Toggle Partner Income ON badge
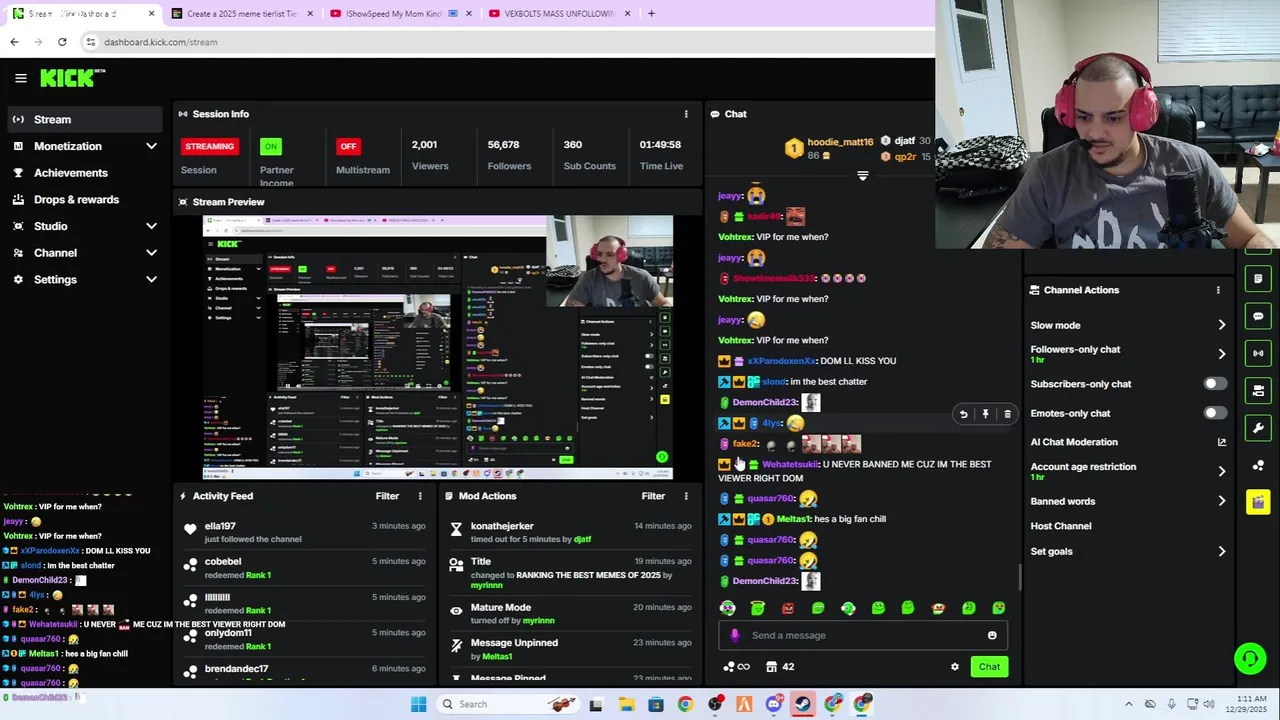Image resolution: width=1280 pixels, height=720 pixels. coord(270,146)
